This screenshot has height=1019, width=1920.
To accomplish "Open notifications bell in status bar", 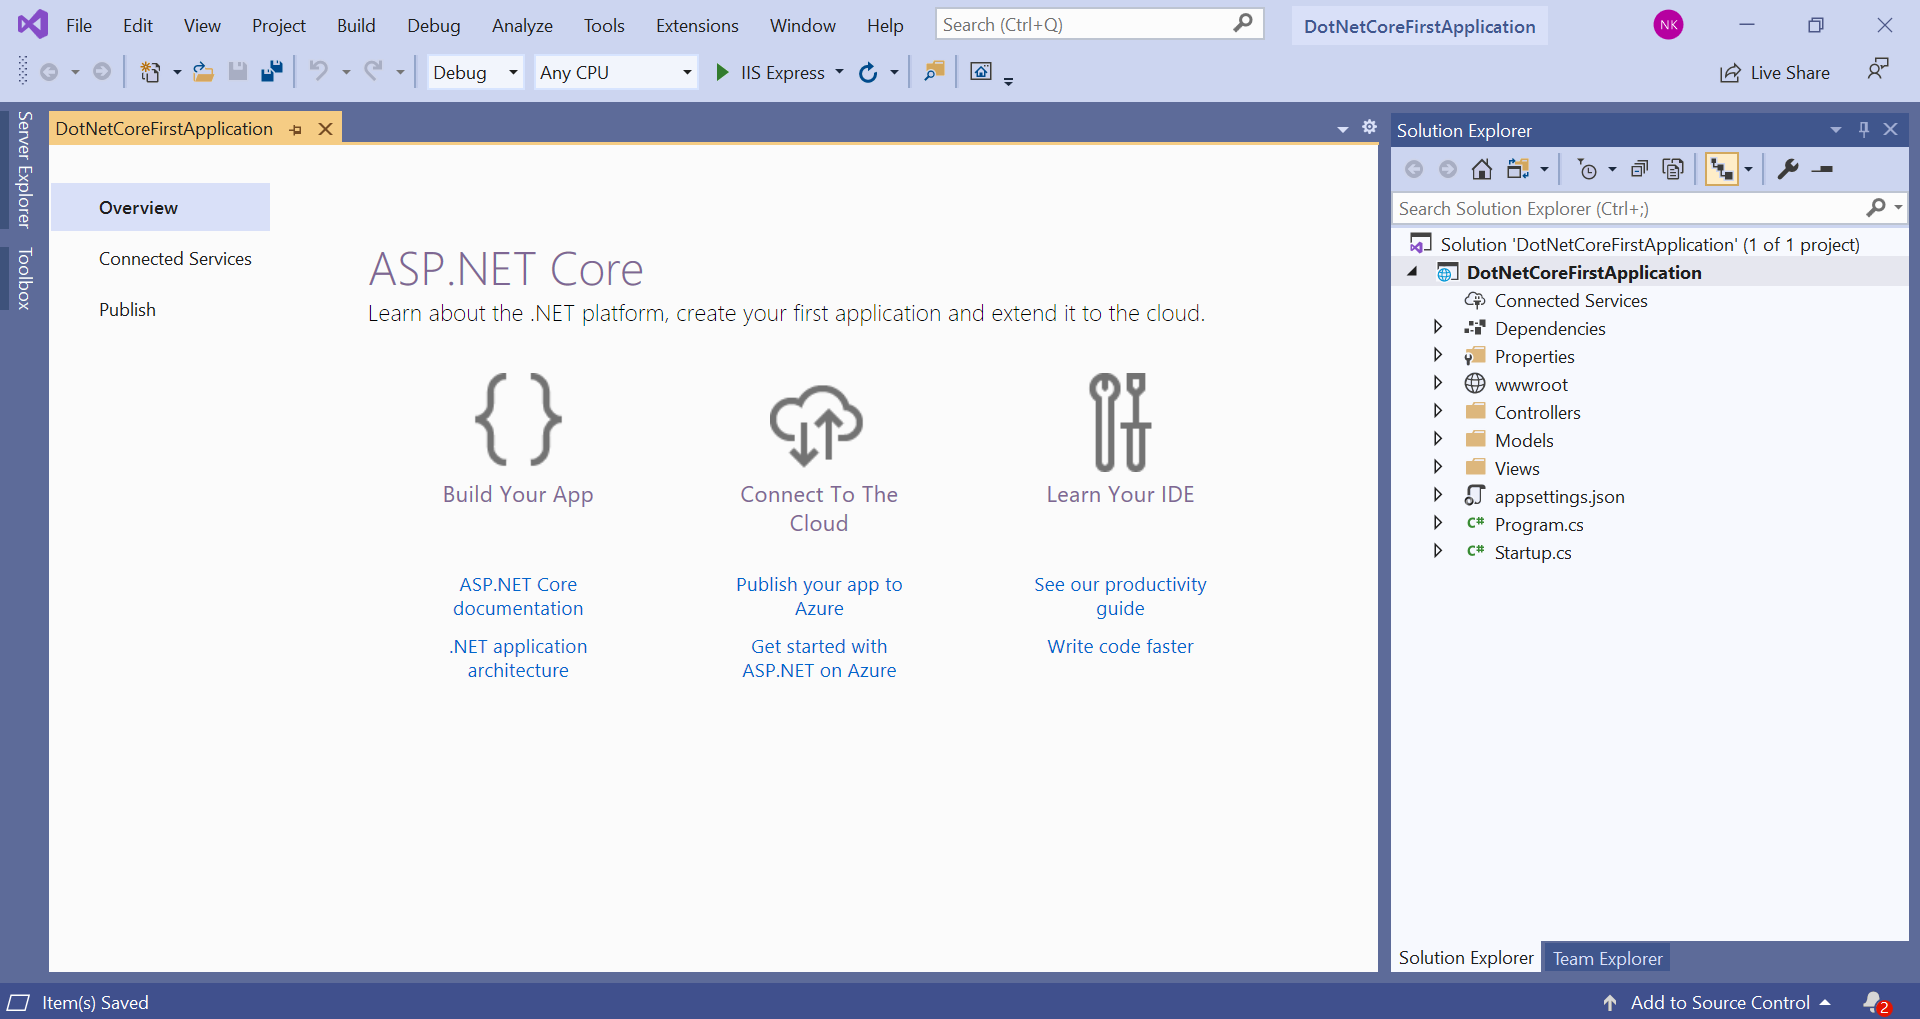I will (1875, 1002).
